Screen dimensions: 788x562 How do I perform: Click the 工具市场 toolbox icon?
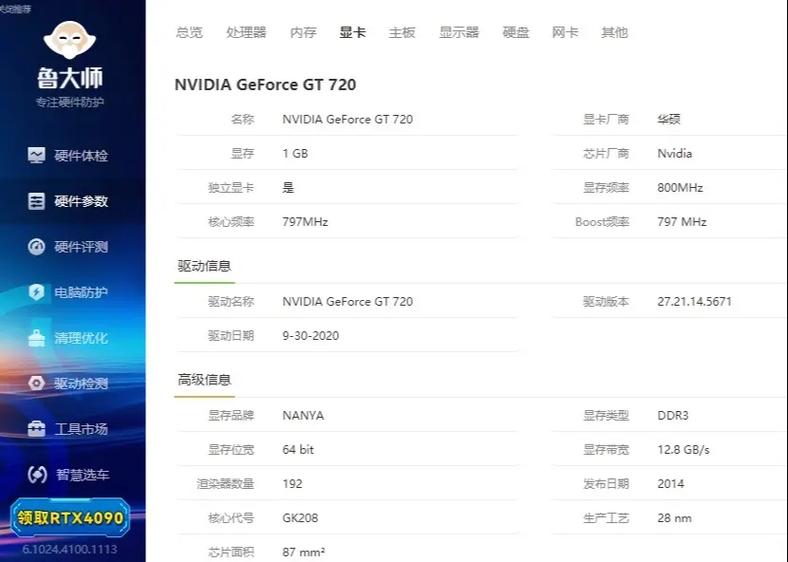pos(36,429)
